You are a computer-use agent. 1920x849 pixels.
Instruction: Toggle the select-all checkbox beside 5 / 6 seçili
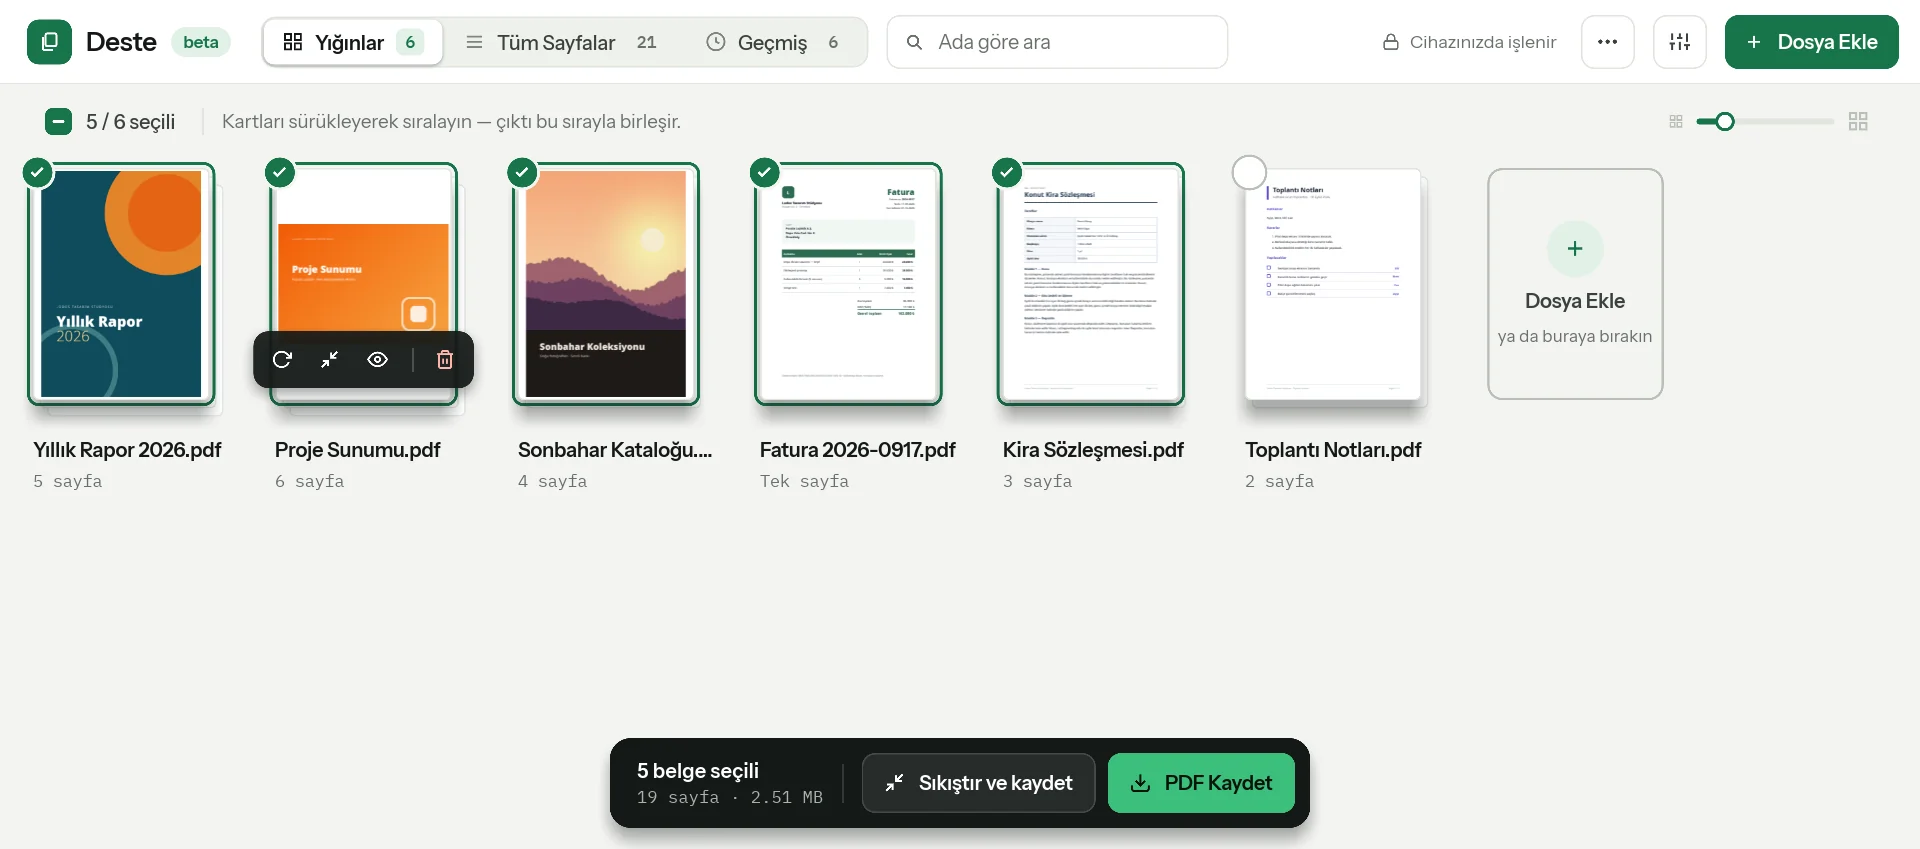pos(58,122)
